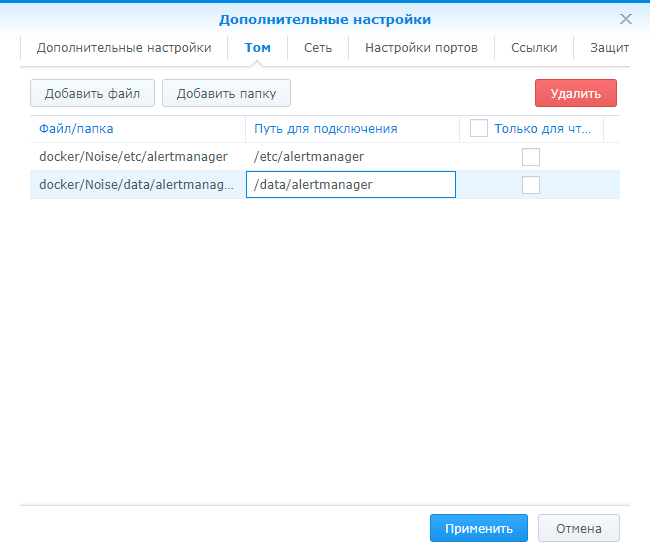The image size is (650, 550).
Task: Click the Добавить папку button
Action: click(226, 94)
